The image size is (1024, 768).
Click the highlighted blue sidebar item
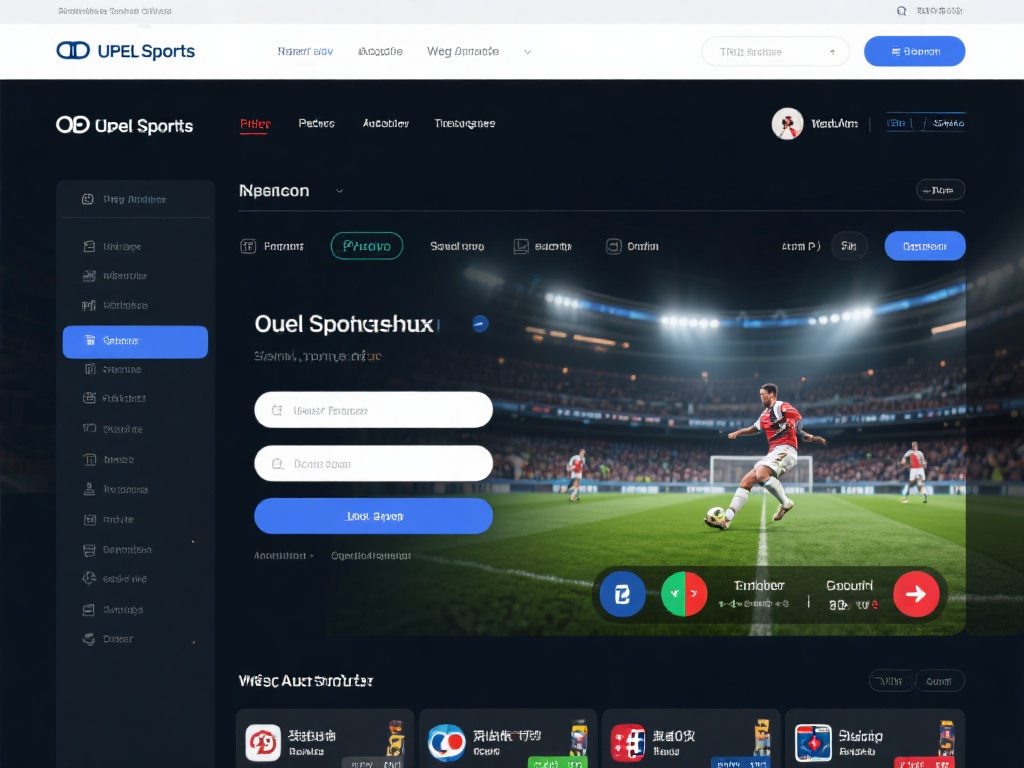(x=135, y=342)
